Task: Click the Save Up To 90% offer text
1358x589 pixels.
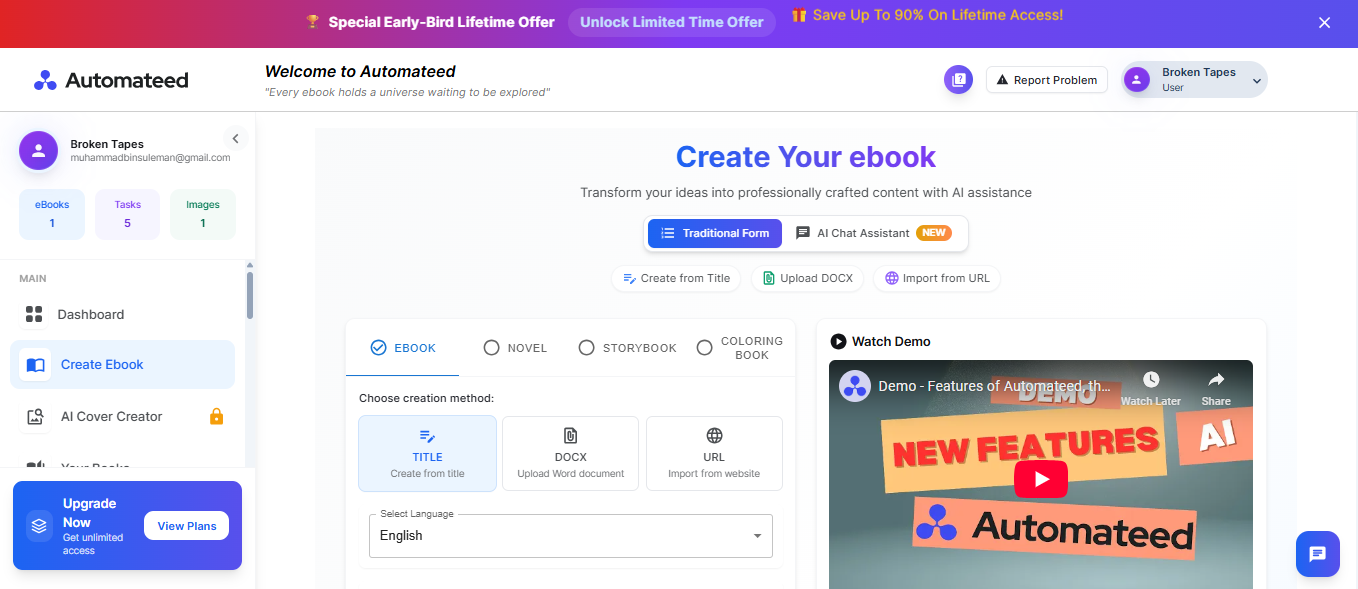Action: (938, 15)
